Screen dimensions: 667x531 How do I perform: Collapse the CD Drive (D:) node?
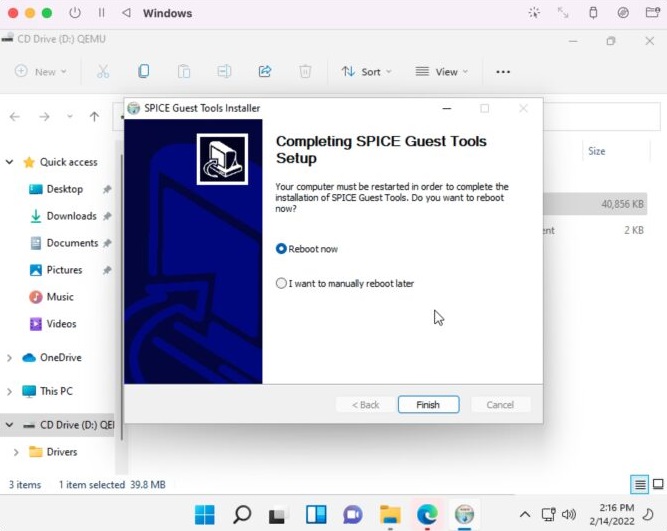click(9, 425)
